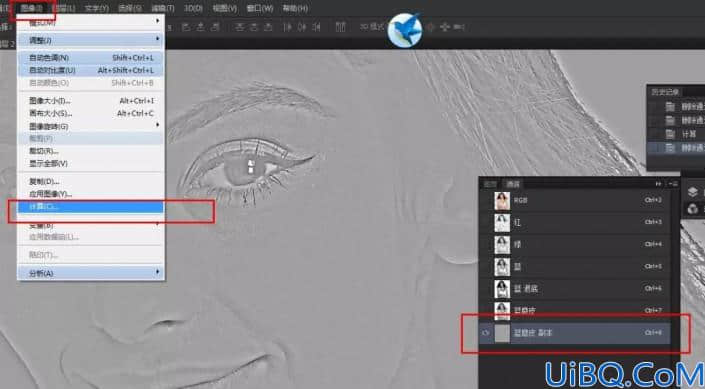Click the blue bird logo icon
Image resolution: width=705 pixels, height=389 pixels.
pos(405,30)
